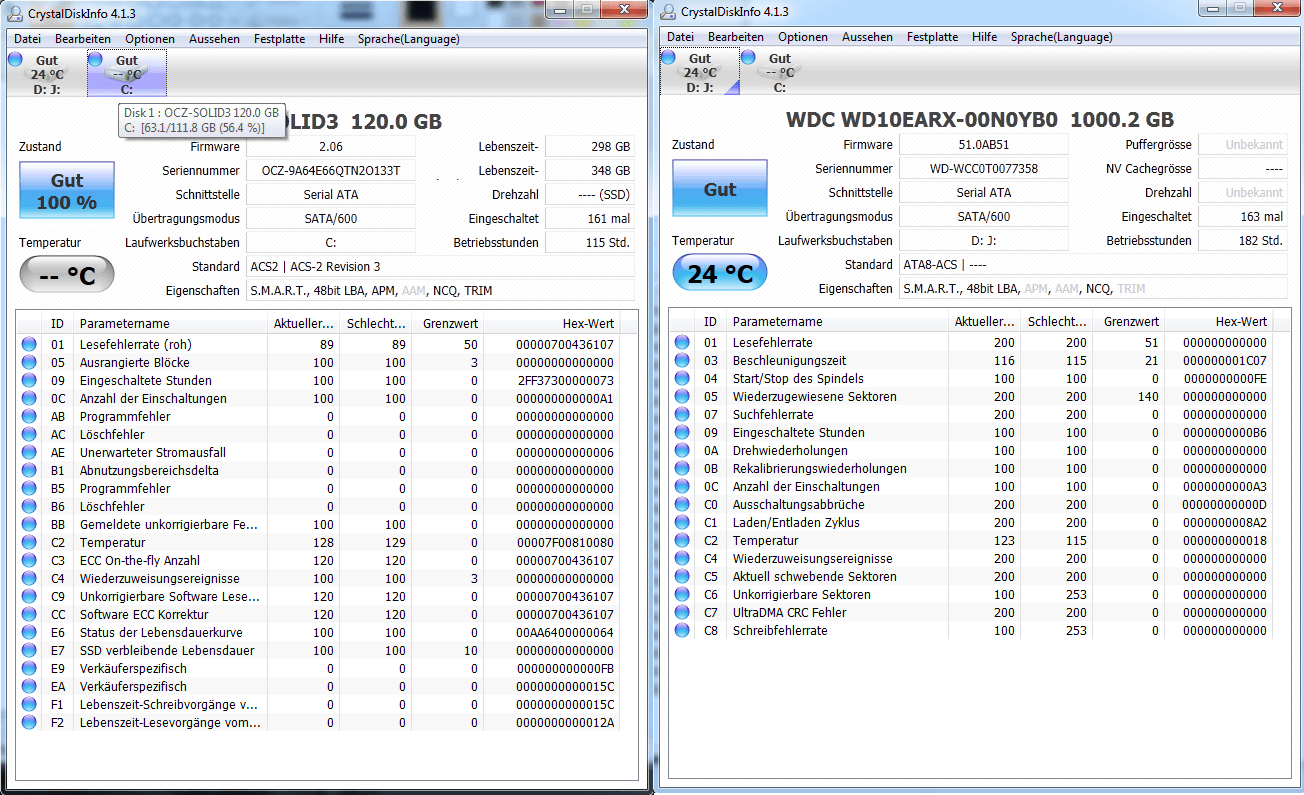Select Rekalibrierungswiederholungen row in right list
1304x795 pixels.
pyautogui.click(x=972, y=469)
